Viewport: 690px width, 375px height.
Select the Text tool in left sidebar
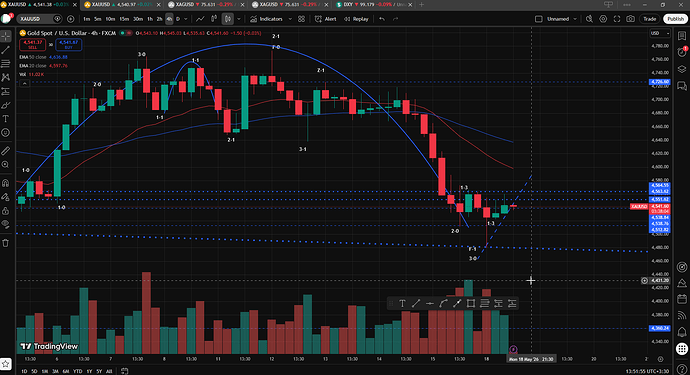(6, 119)
